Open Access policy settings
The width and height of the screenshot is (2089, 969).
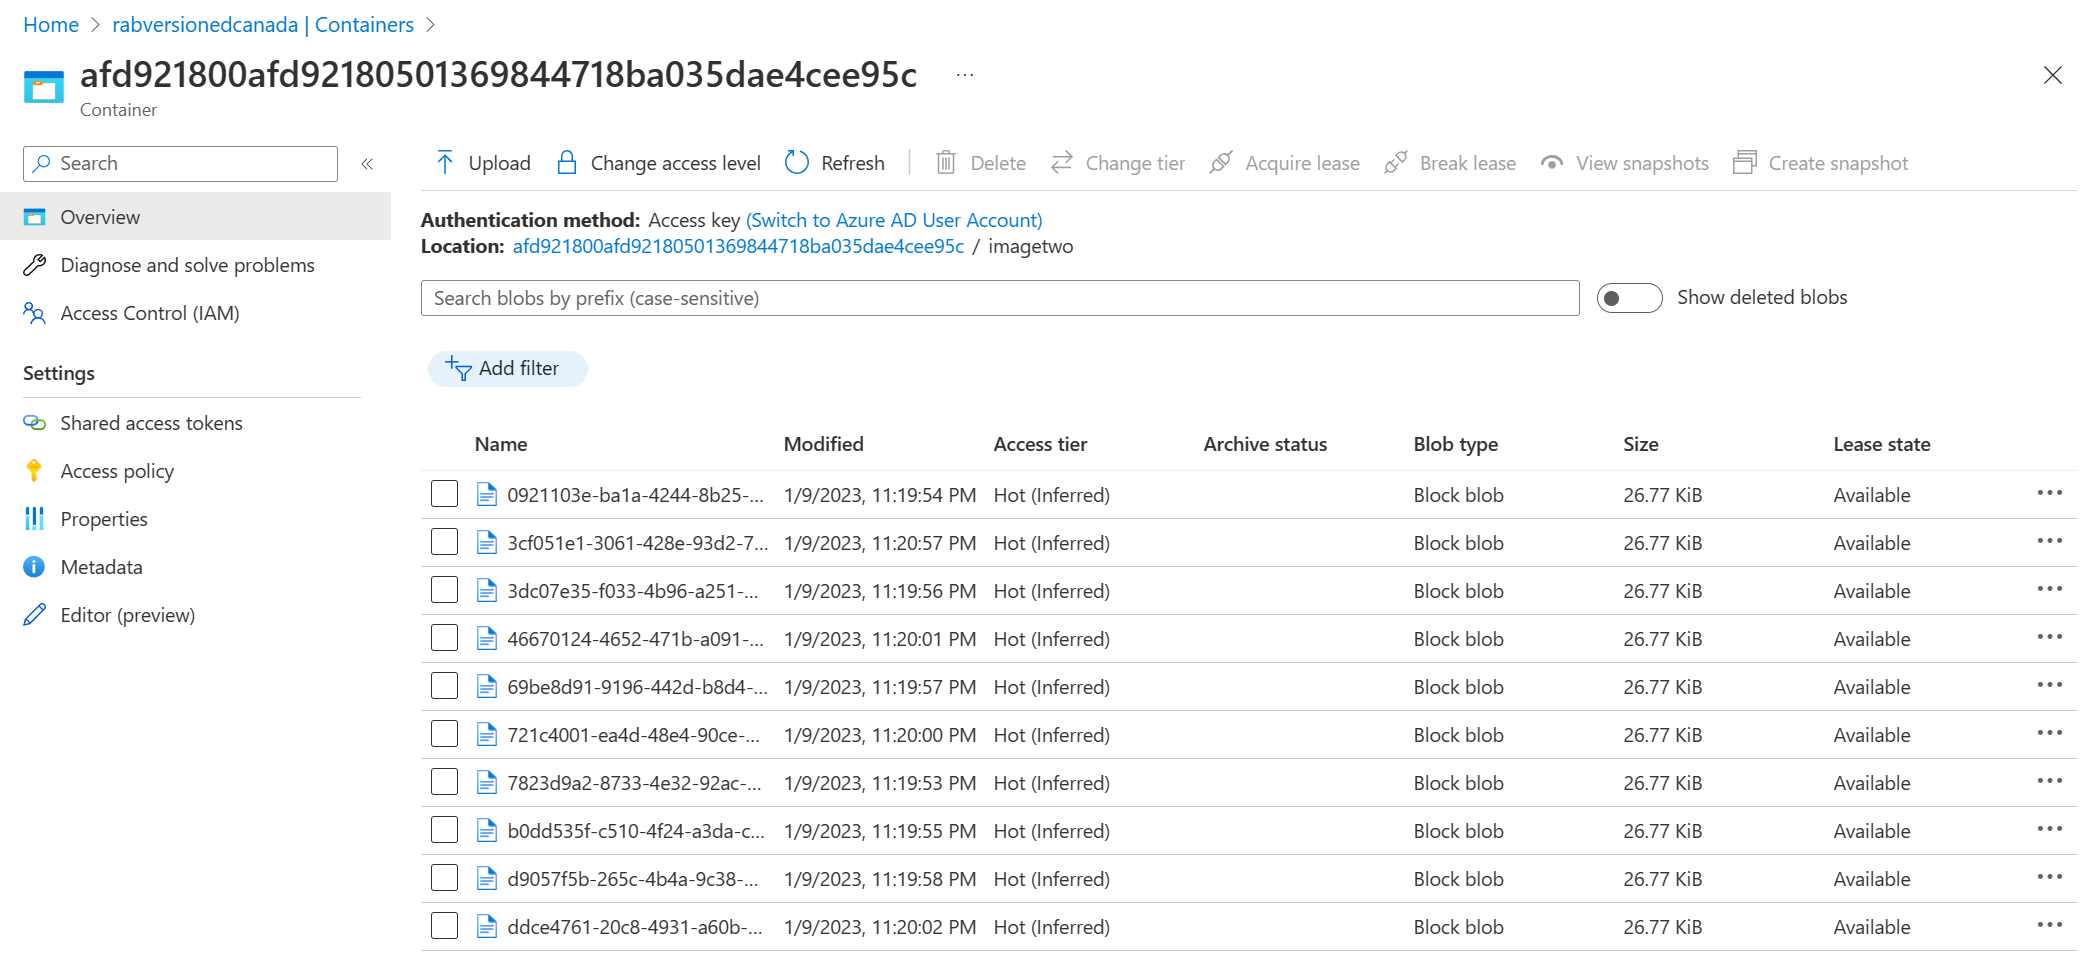(116, 470)
